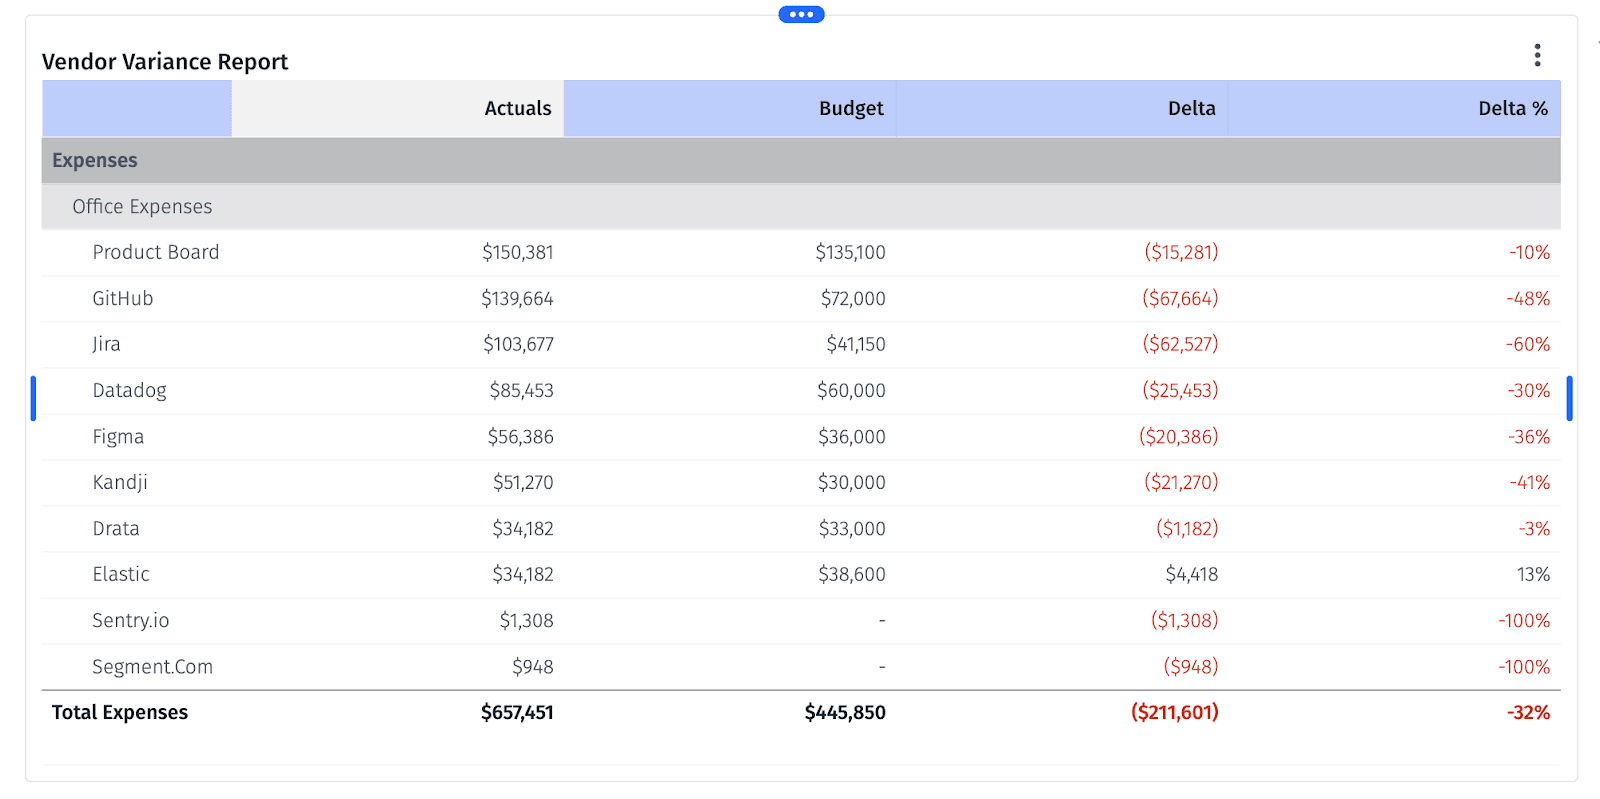This screenshot has width=1600, height=799.
Task: Select the Budget column header
Action: (730, 108)
